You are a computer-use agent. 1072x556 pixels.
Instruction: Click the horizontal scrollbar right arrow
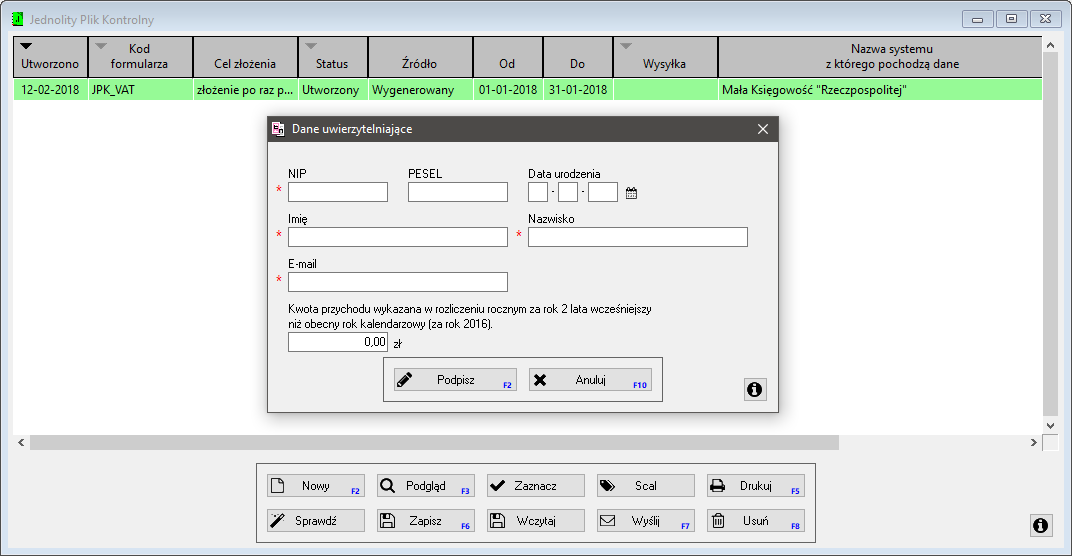pos(1034,442)
